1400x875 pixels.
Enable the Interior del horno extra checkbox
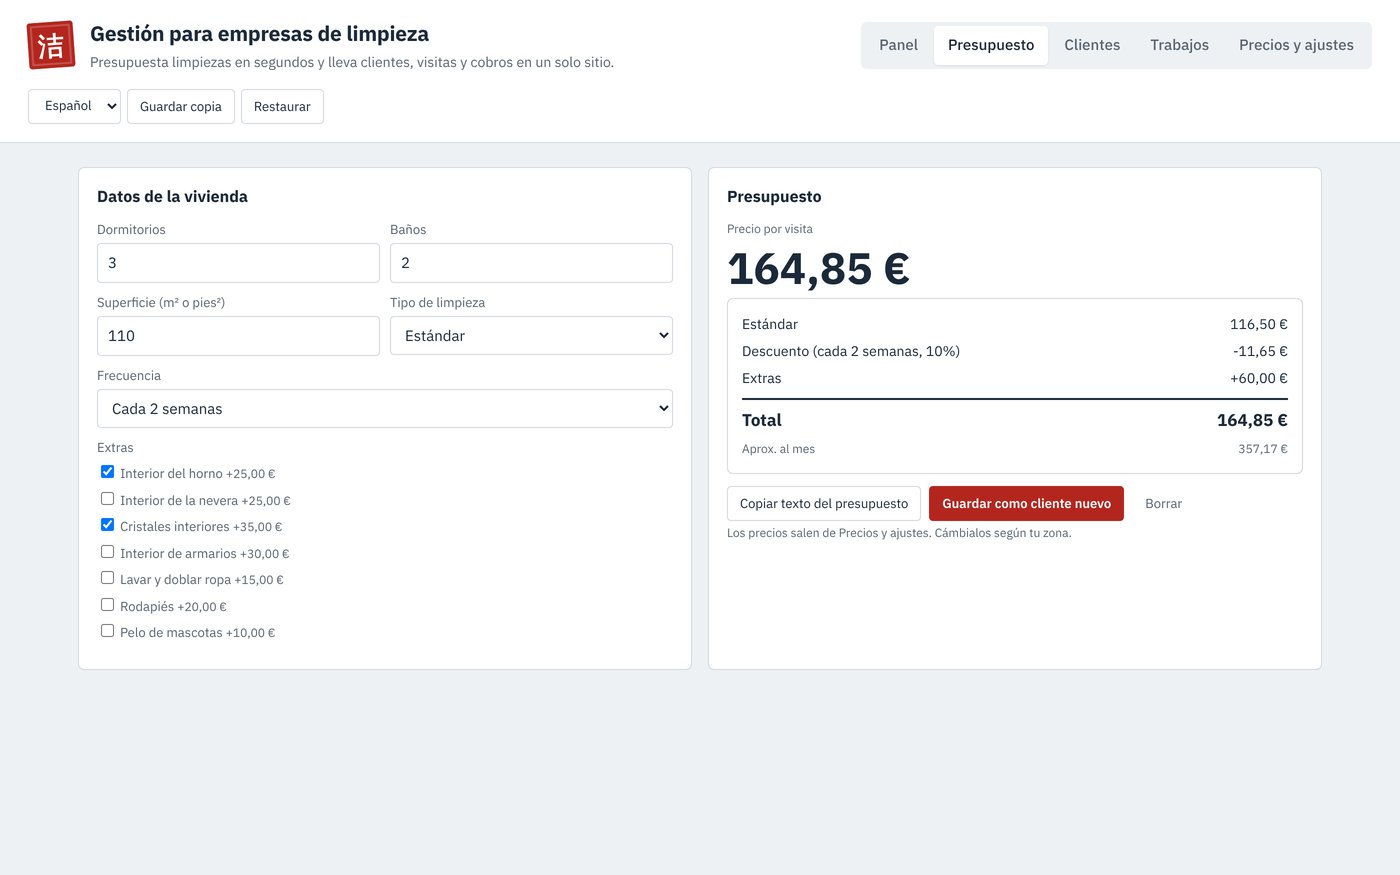pyautogui.click(x=107, y=472)
